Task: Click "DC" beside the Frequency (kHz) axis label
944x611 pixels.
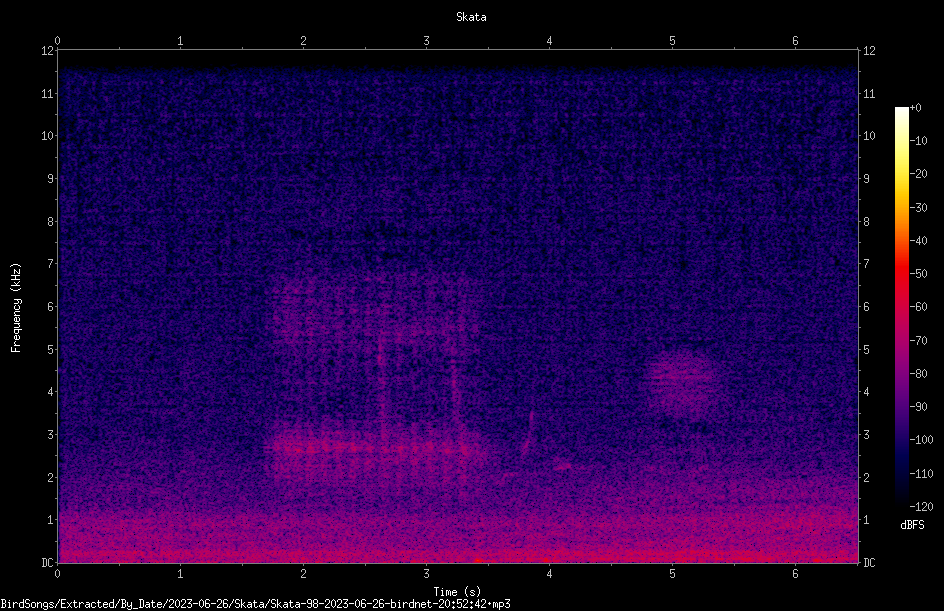Action: coord(47,562)
